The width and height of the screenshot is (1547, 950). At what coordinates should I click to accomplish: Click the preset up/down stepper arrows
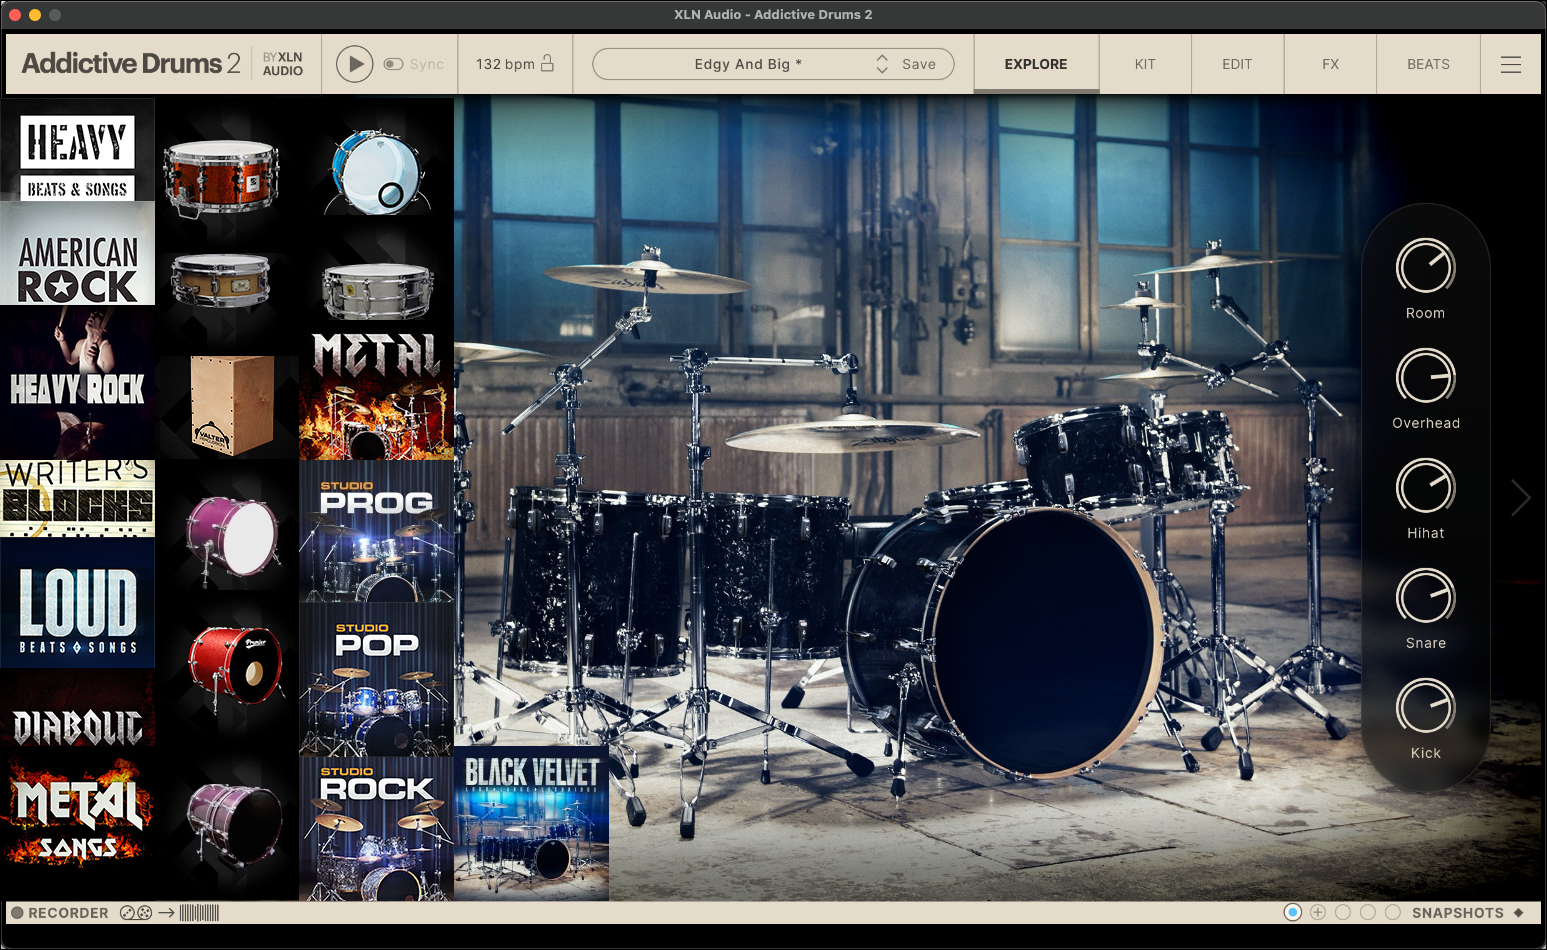[882, 64]
